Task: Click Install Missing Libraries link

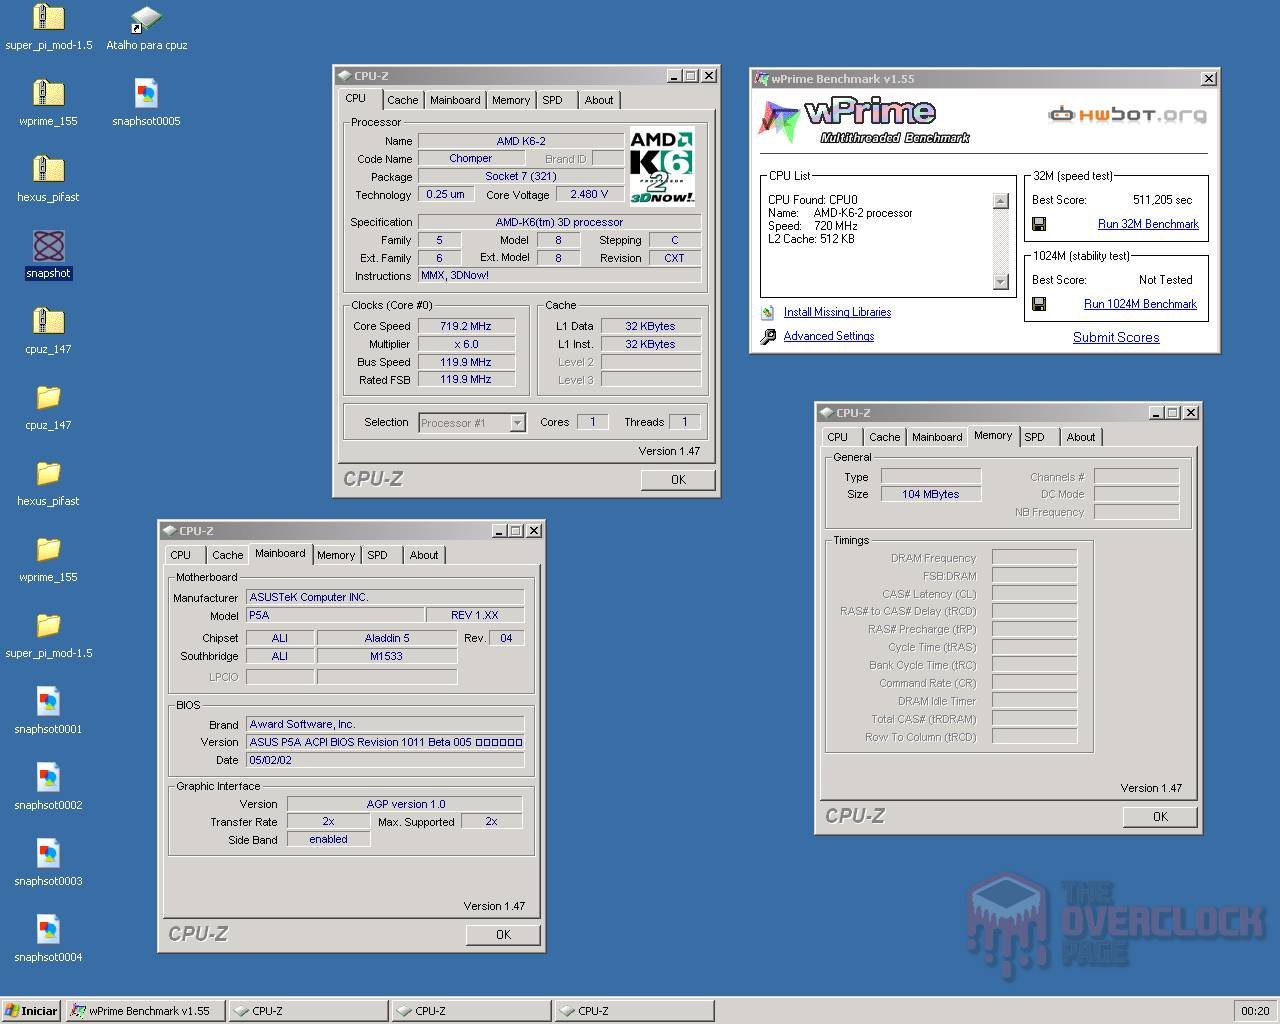Action: click(837, 312)
